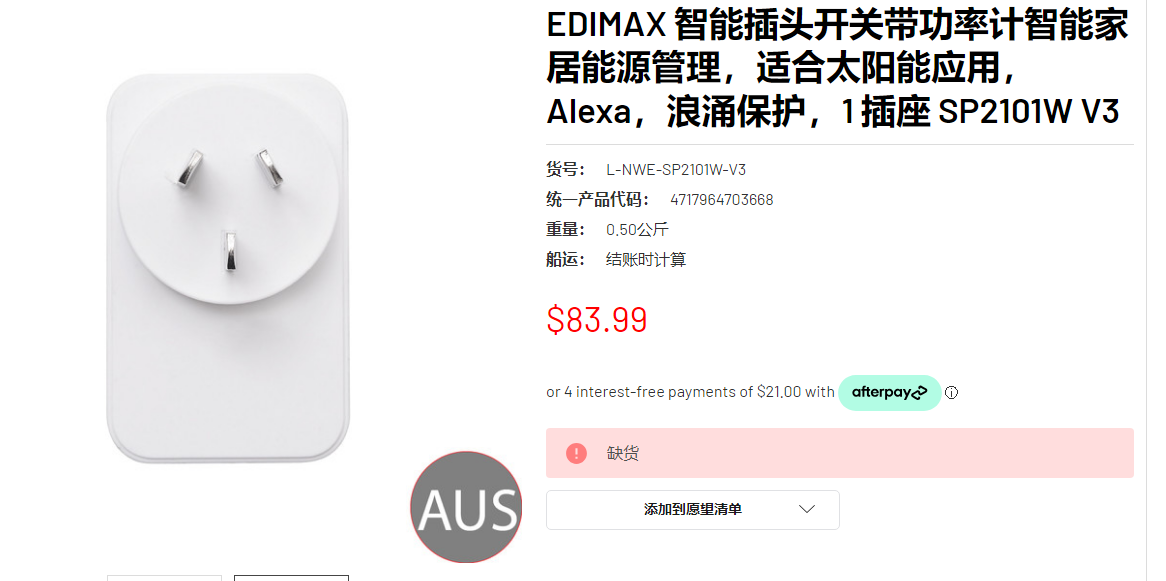Click the SKU value L-NWE-SP2101W-V3
The image size is (1166, 581).
[676, 170]
